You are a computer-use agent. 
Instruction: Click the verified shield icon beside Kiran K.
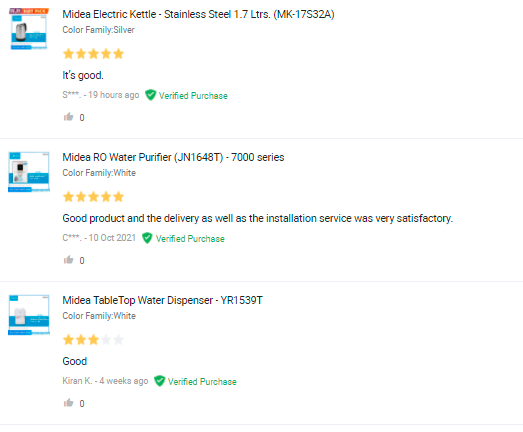pyautogui.click(x=159, y=381)
